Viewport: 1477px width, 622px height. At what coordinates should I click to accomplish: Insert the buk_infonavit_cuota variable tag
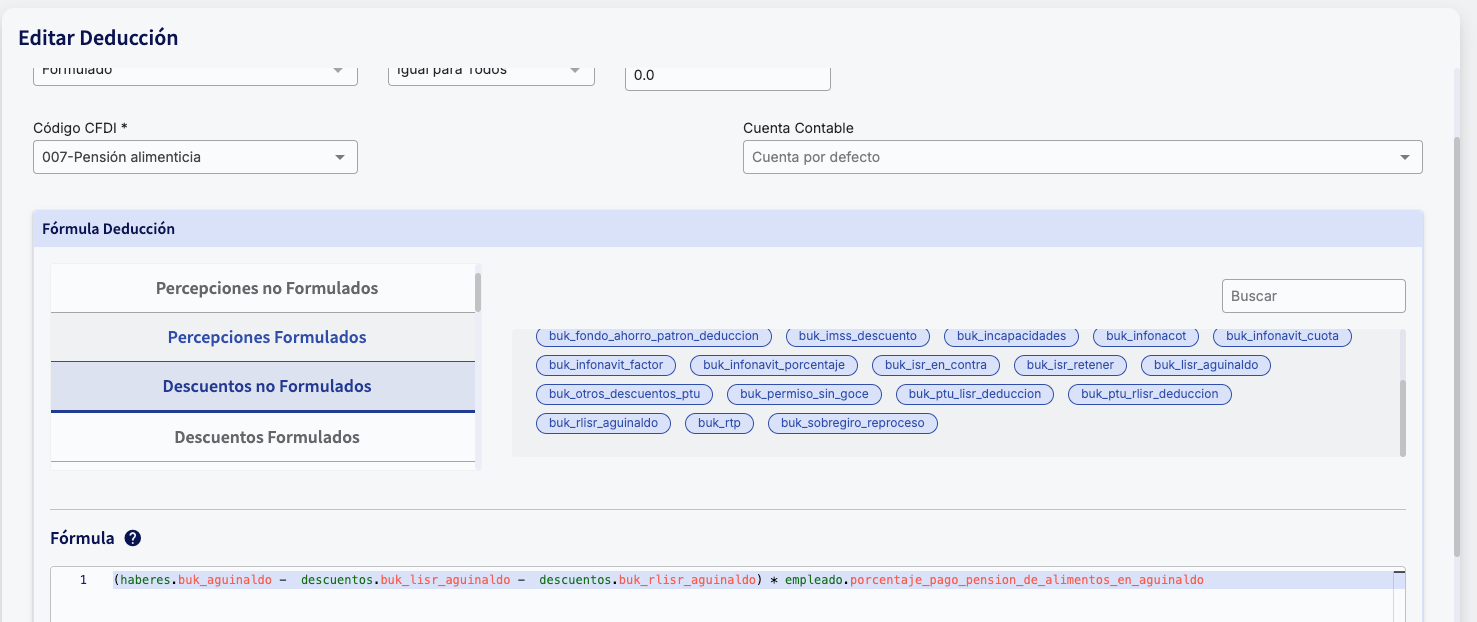click(x=1282, y=336)
